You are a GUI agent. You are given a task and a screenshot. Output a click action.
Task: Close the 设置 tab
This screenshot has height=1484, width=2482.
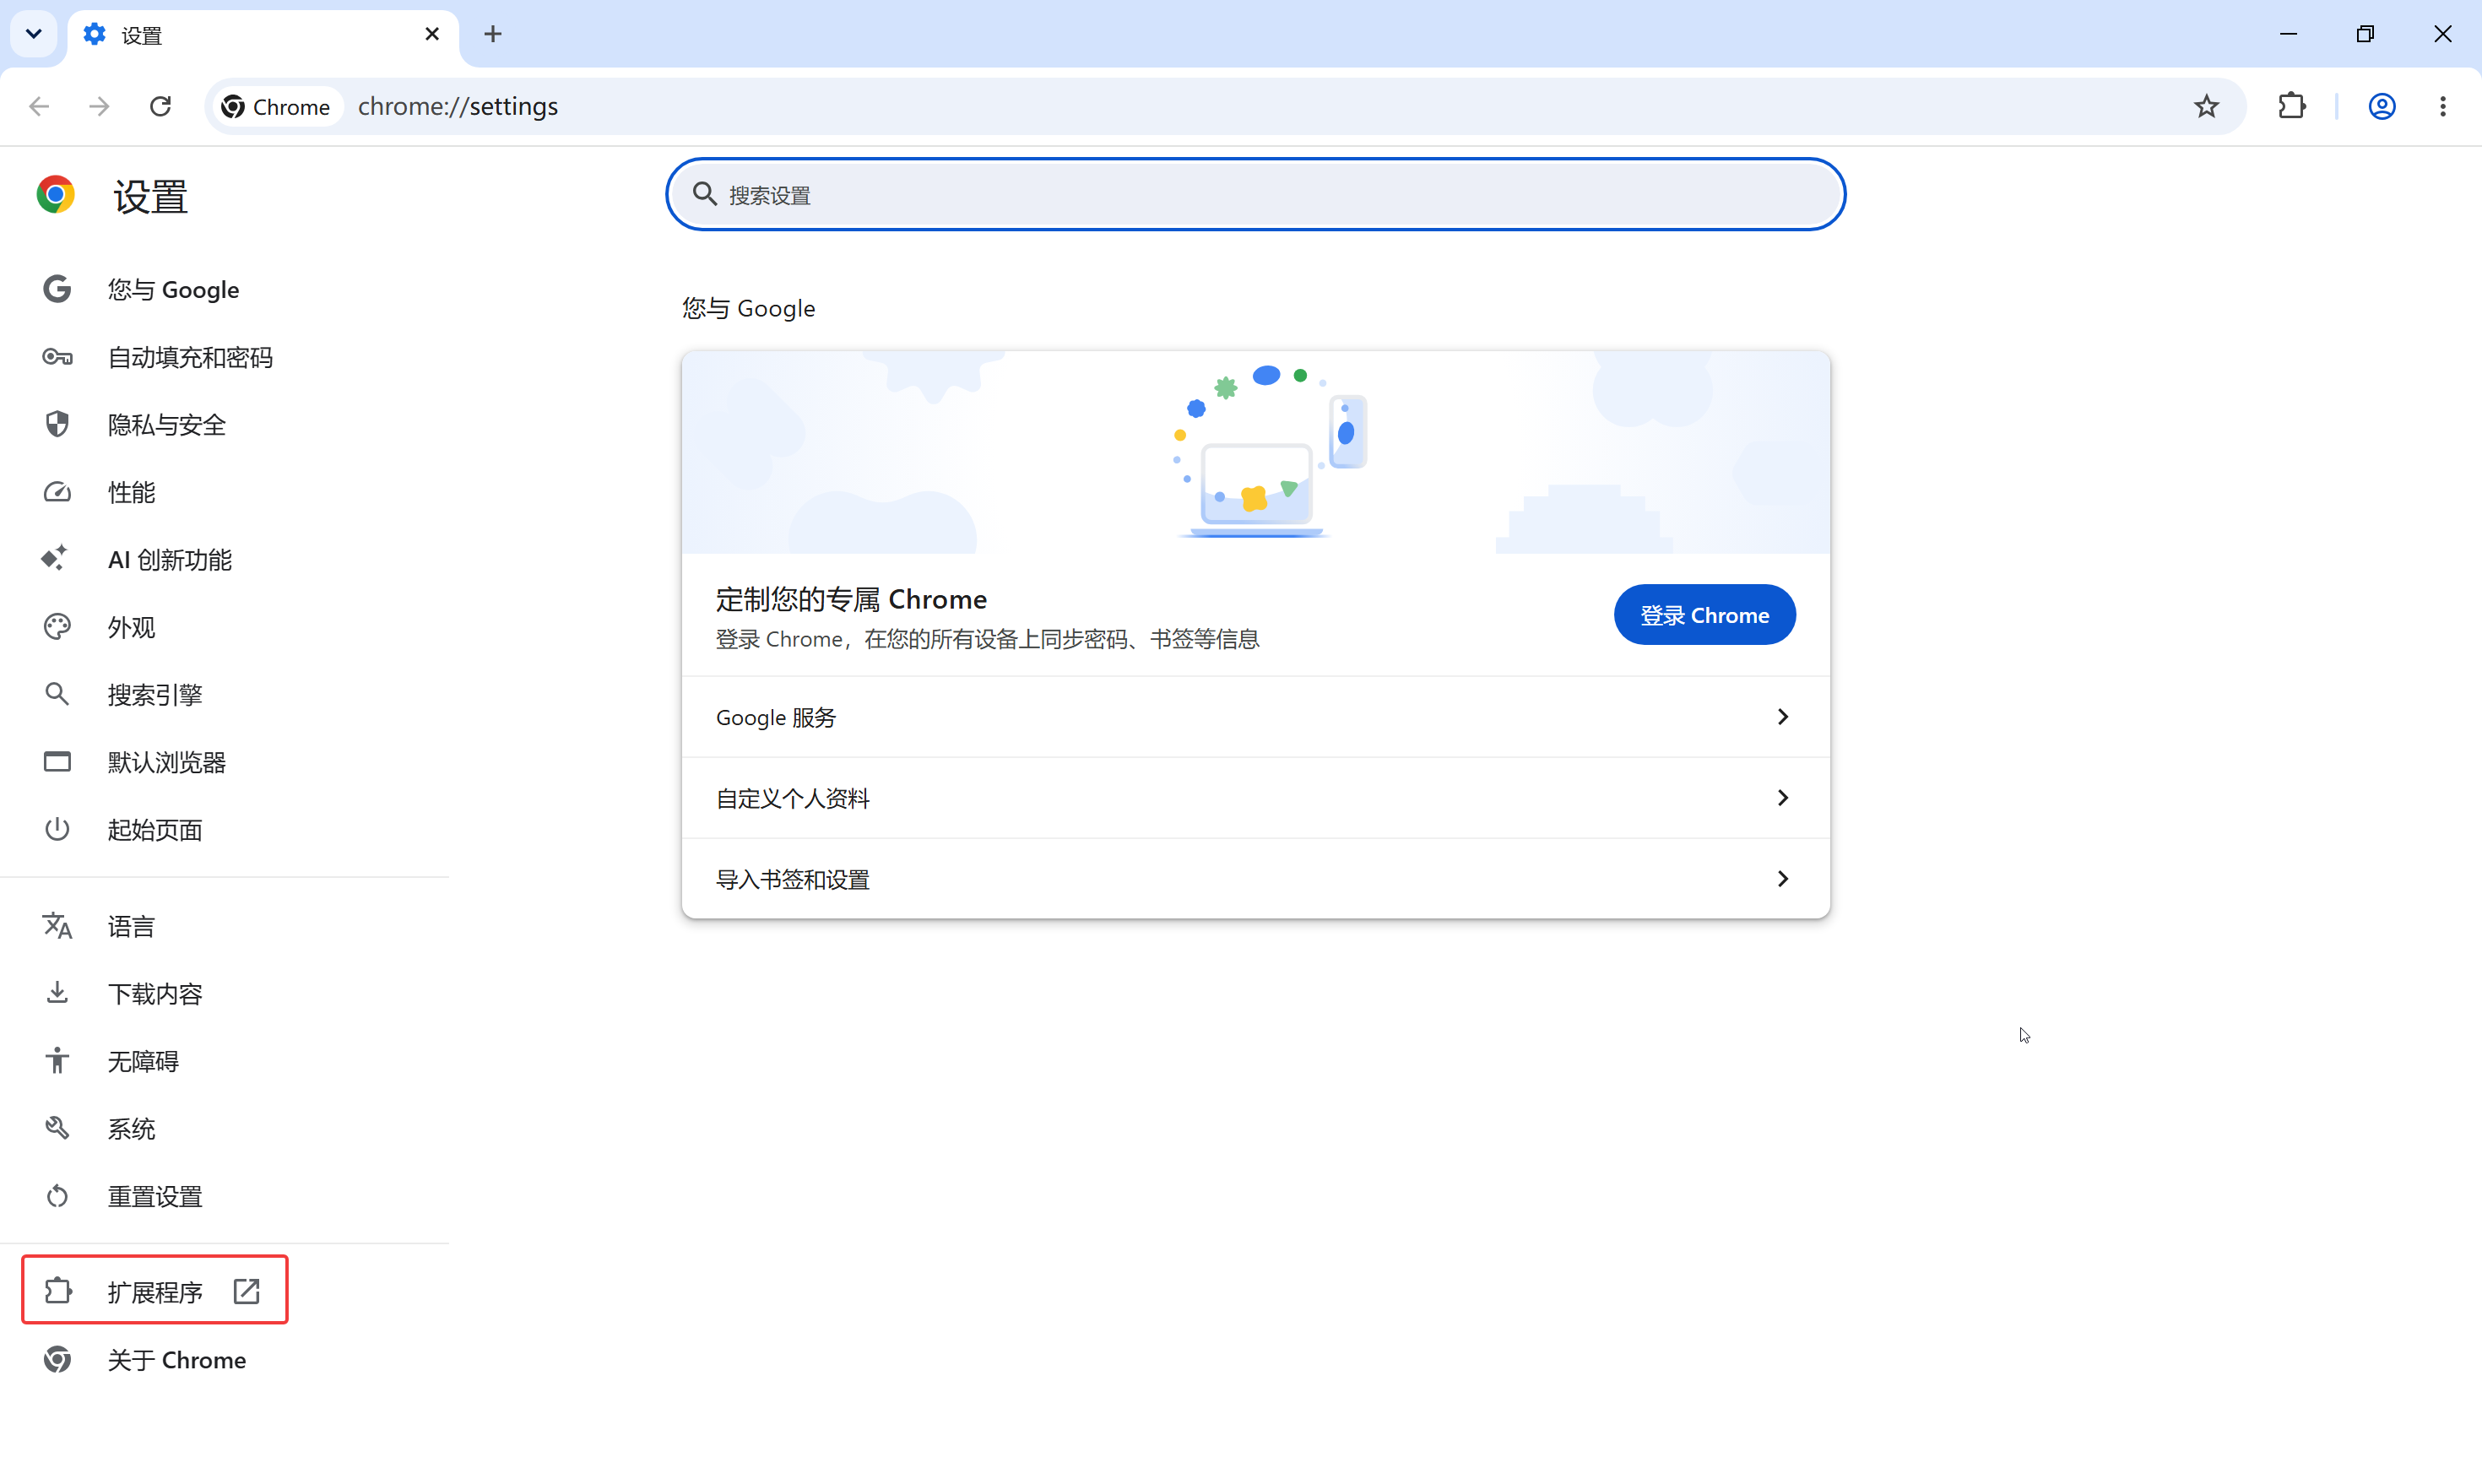coord(432,34)
